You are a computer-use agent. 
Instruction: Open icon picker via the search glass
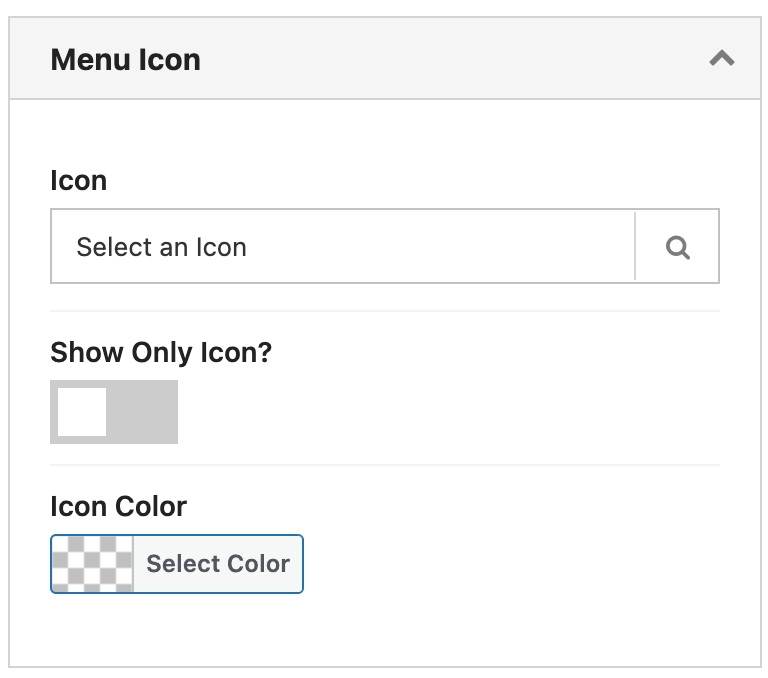[677, 246]
